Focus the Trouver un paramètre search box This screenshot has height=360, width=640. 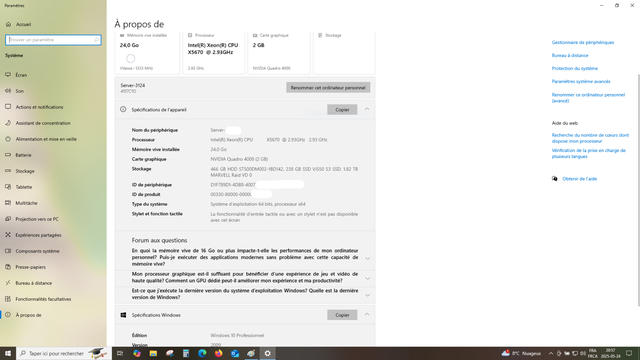(53, 40)
